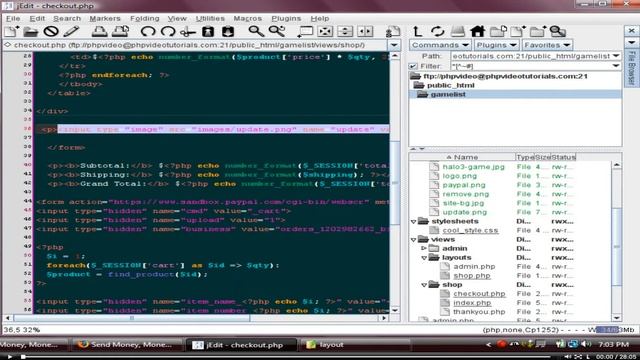This screenshot has height=360, width=640.
Task: Select update.png in the file list
Action: pos(464,212)
